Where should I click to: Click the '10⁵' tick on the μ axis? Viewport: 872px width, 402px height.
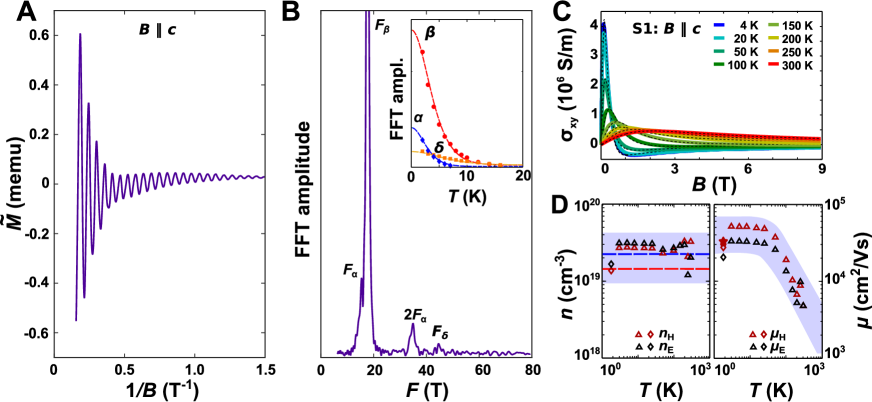click(835, 205)
